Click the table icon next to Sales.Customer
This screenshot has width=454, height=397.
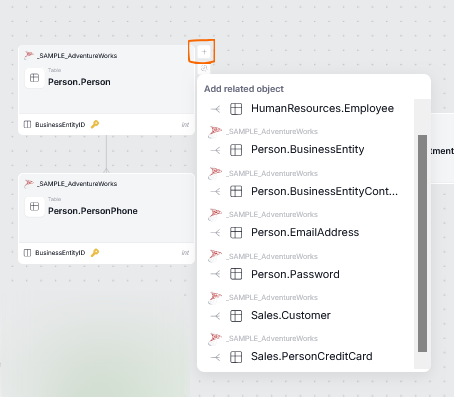point(236,316)
